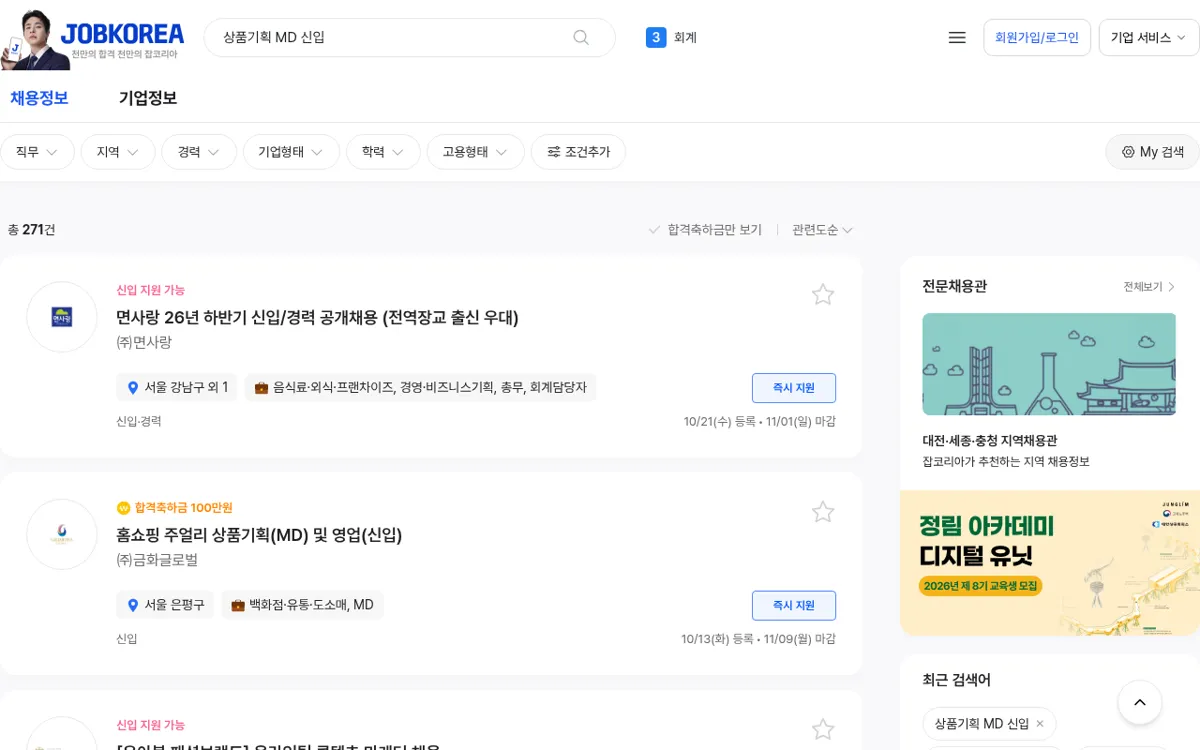Open the 고용형태 filter dropdown
This screenshot has width=1200, height=750.
476,152
